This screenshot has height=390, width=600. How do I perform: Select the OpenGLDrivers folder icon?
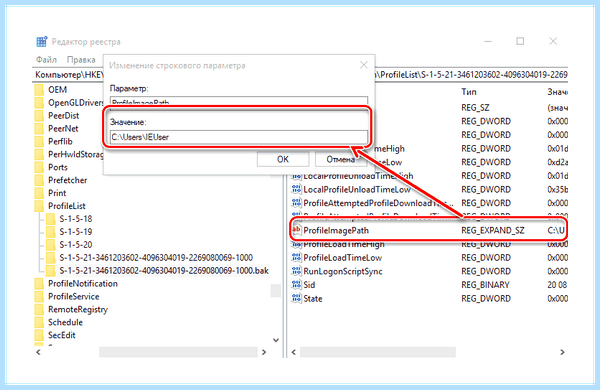tap(39, 103)
